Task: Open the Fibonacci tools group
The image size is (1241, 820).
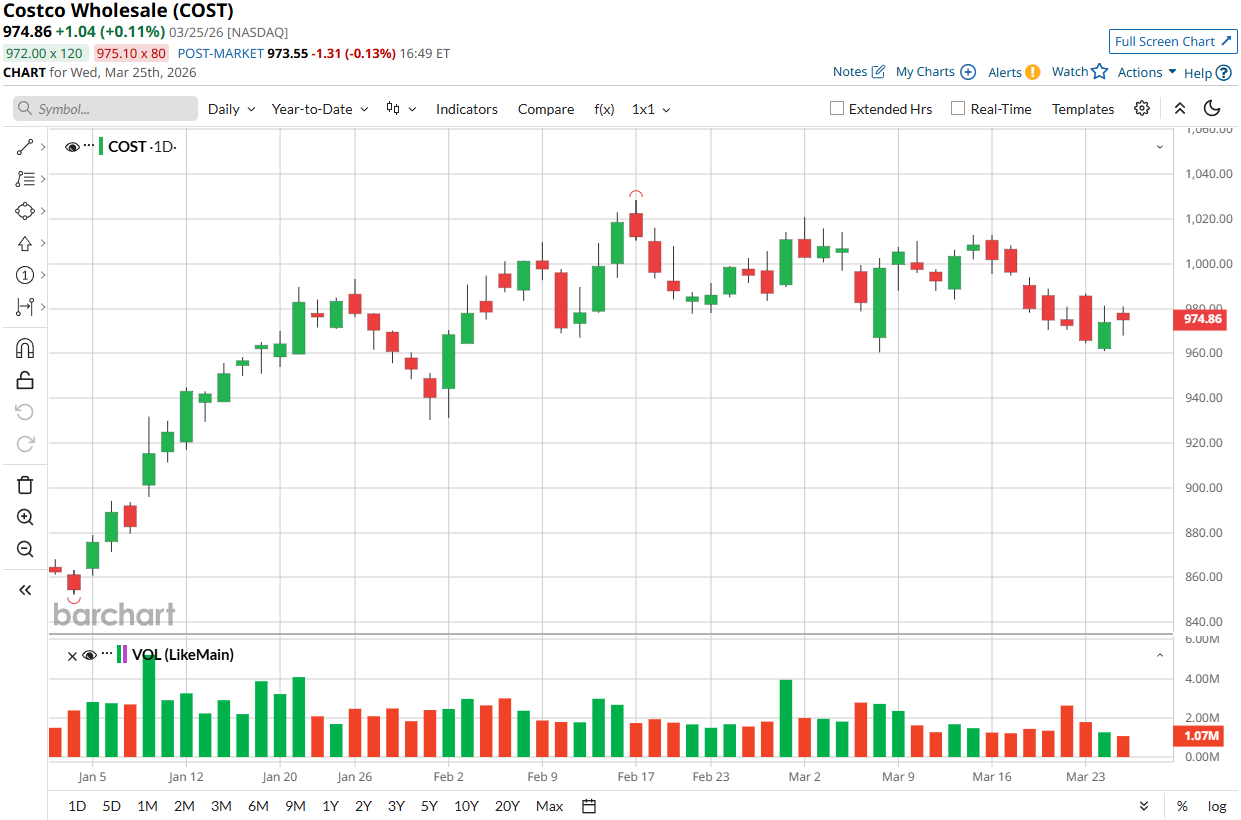Action: (25, 179)
